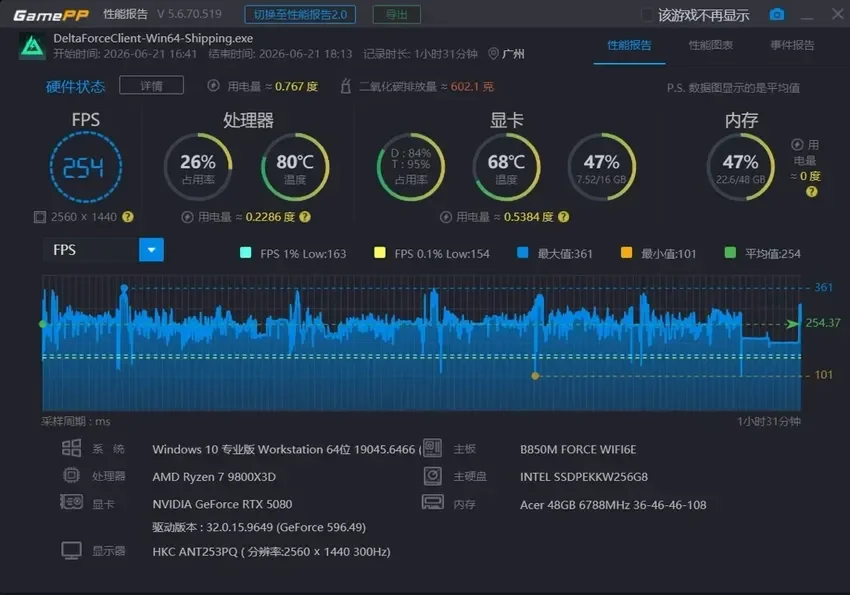
Task: Click the power icon next to total 用电量
Action: pos(214,86)
